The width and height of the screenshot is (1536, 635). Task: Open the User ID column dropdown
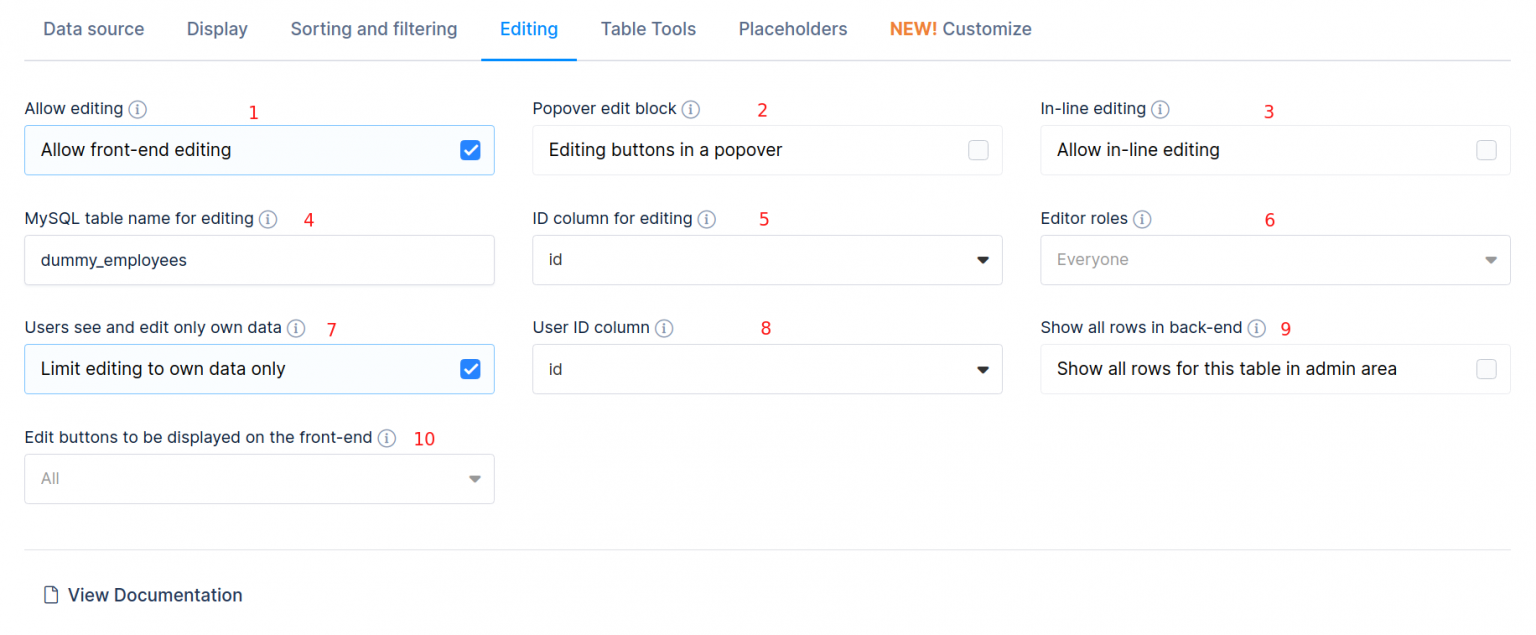pyautogui.click(x=767, y=370)
